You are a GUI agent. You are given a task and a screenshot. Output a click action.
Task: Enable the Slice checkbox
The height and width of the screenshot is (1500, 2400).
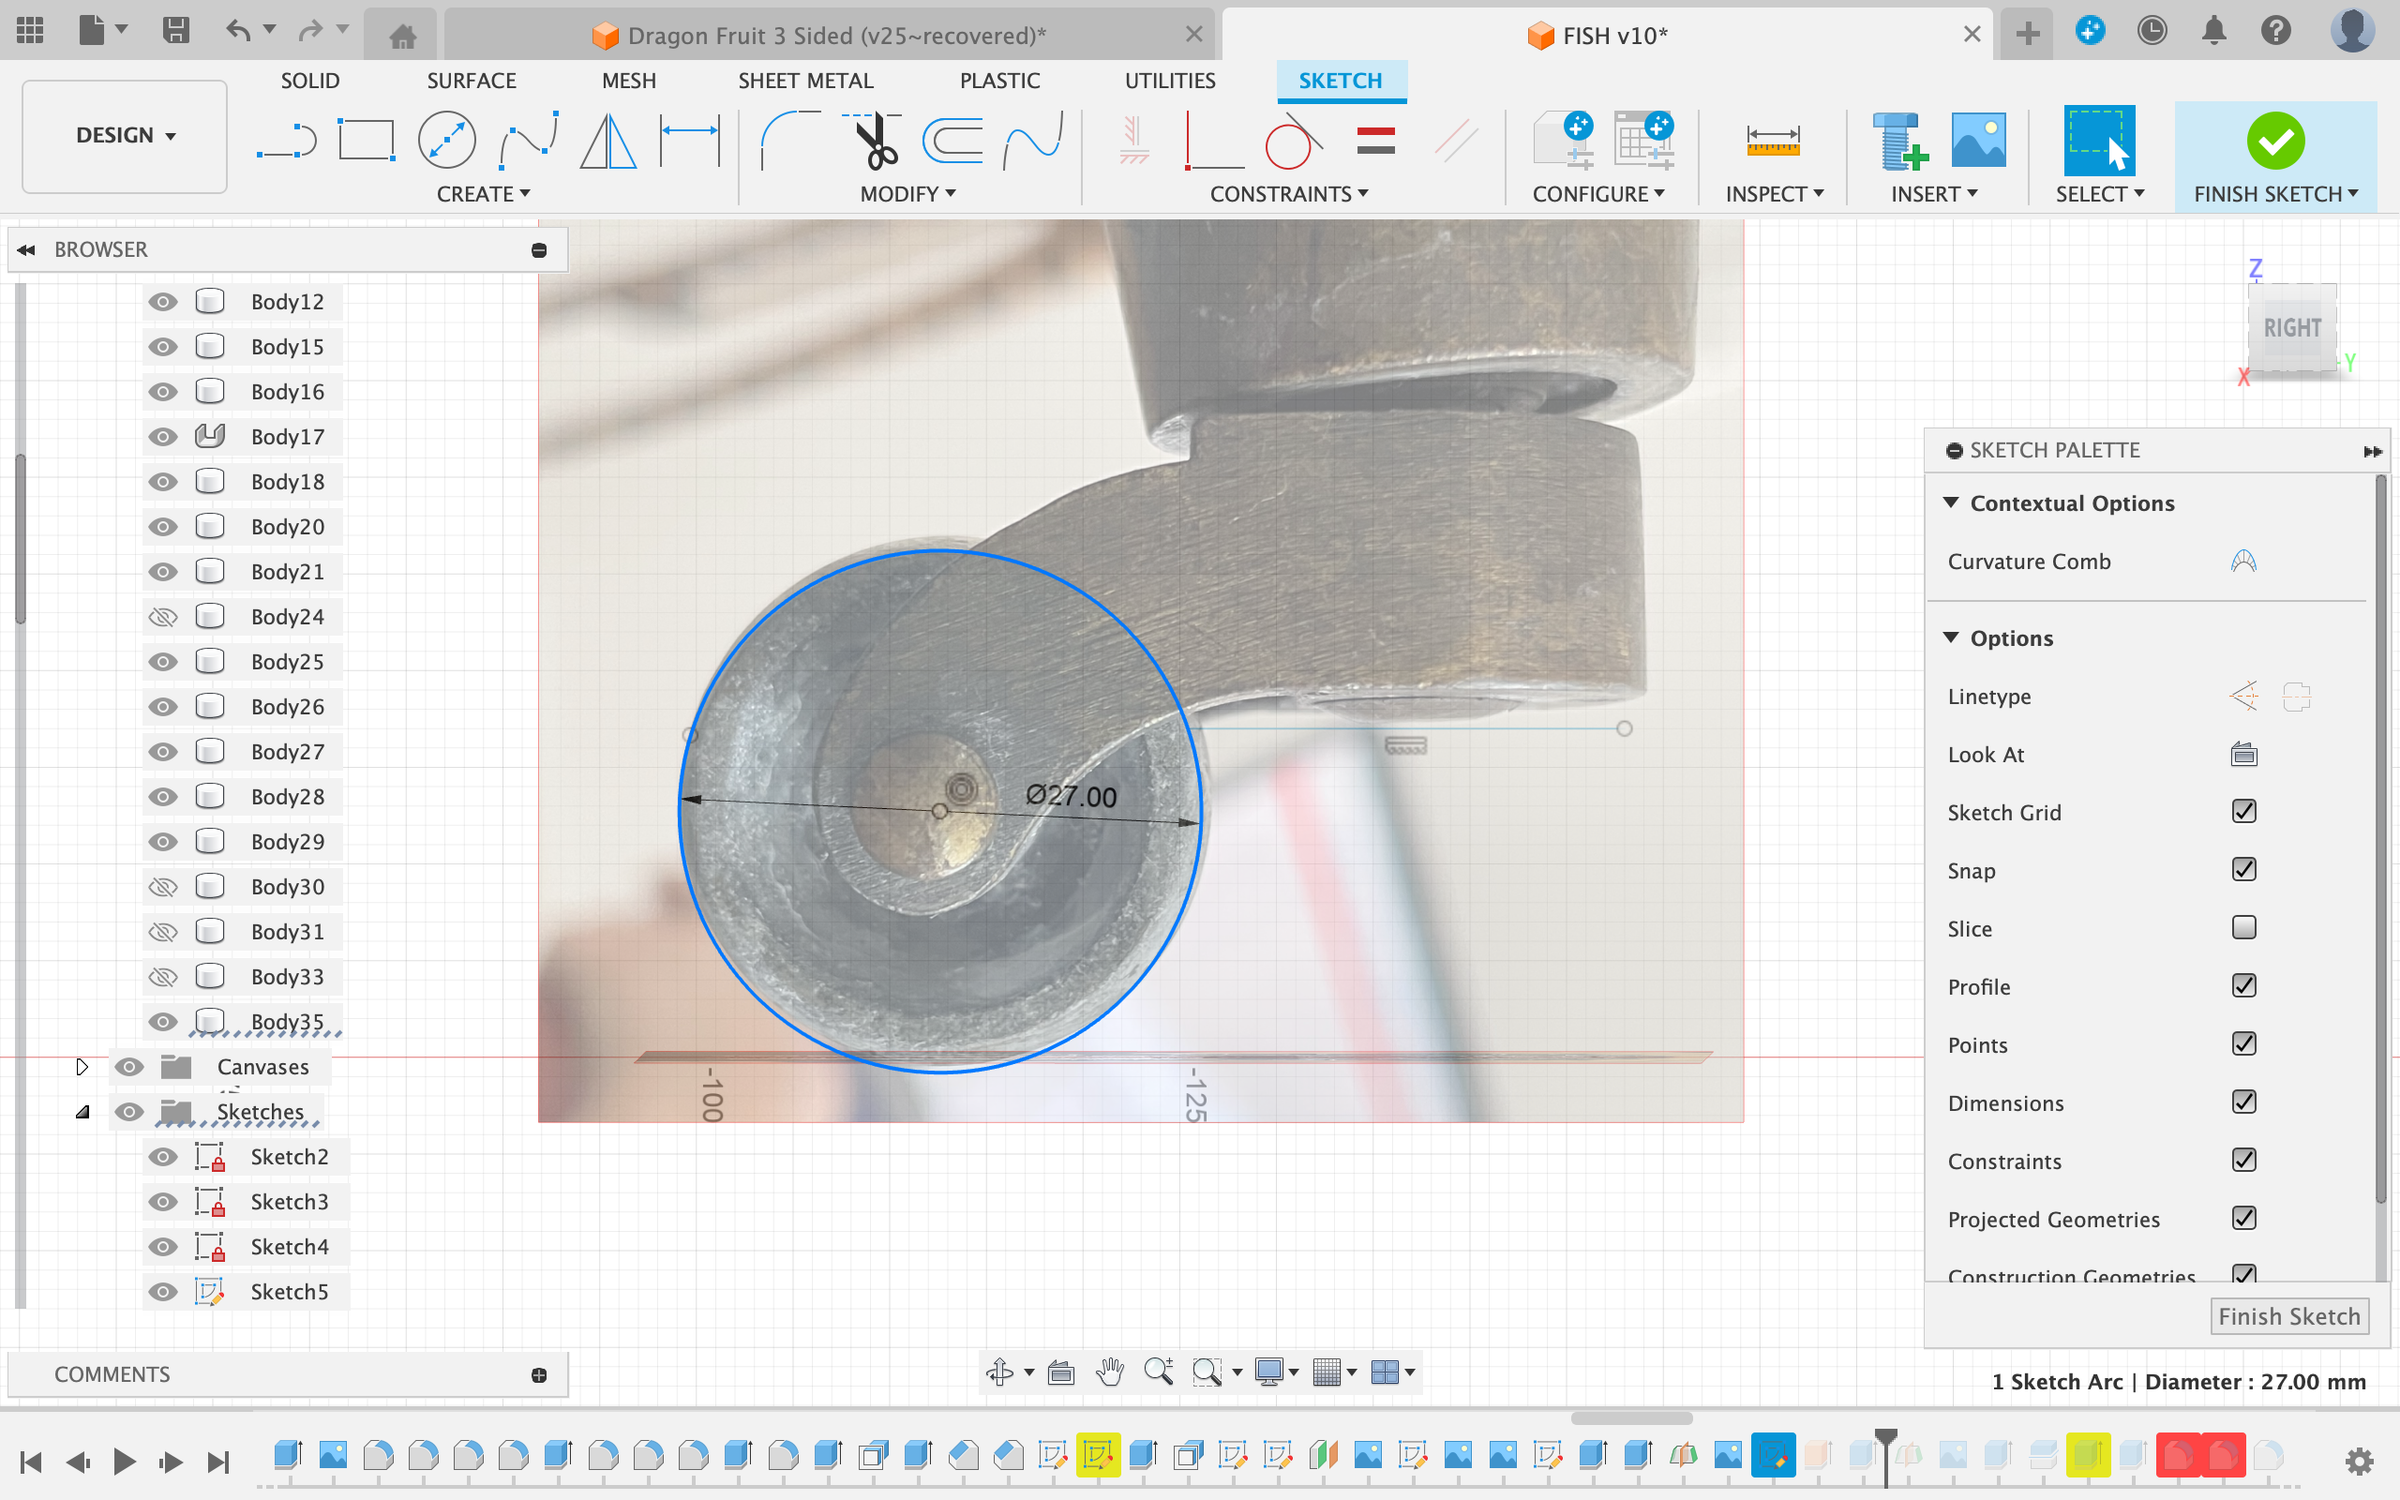tap(2243, 928)
